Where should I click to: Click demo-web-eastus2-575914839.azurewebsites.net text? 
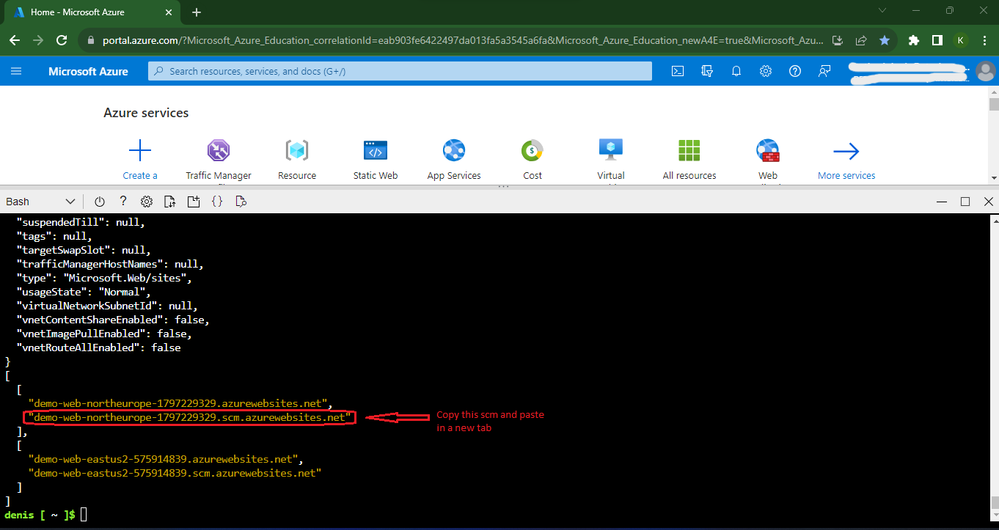tap(163, 459)
